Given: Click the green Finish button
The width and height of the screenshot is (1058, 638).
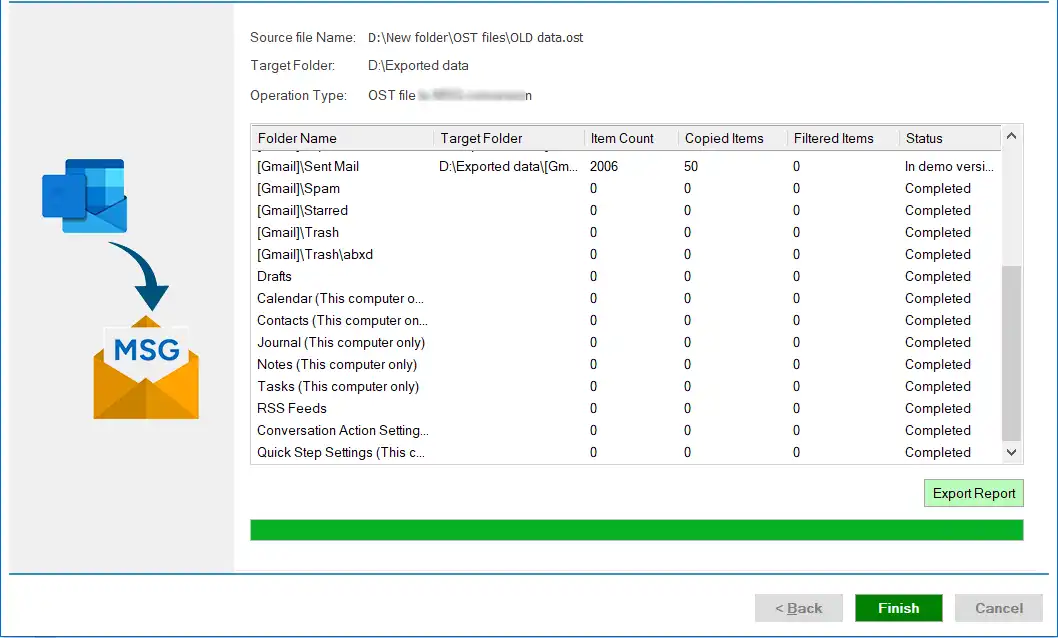Looking at the screenshot, I should coord(898,608).
